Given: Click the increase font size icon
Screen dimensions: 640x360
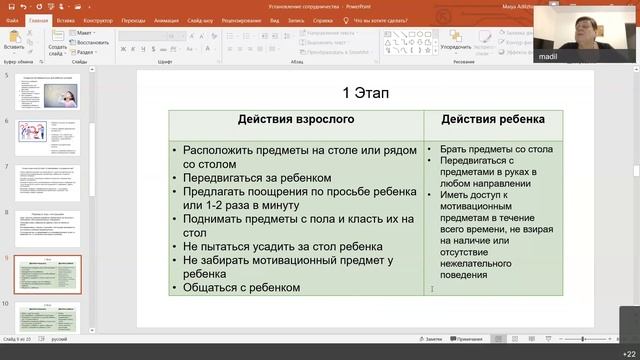Looking at the screenshot, I should pyautogui.click(x=192, y=36).
